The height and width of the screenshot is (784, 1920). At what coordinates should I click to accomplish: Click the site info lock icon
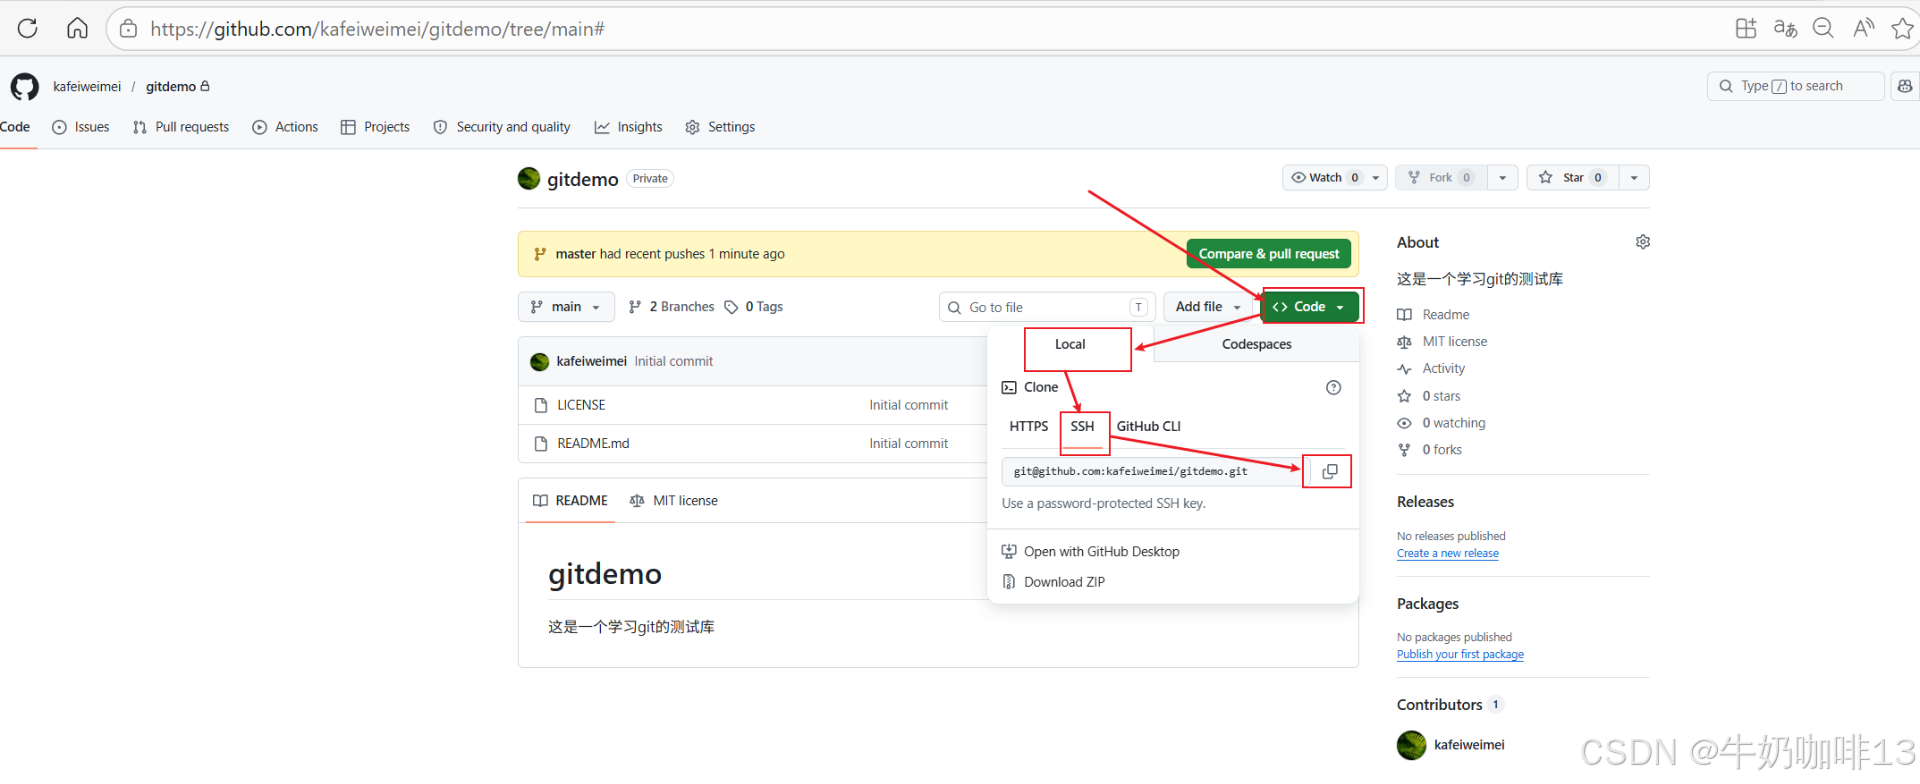coord(129,29)
